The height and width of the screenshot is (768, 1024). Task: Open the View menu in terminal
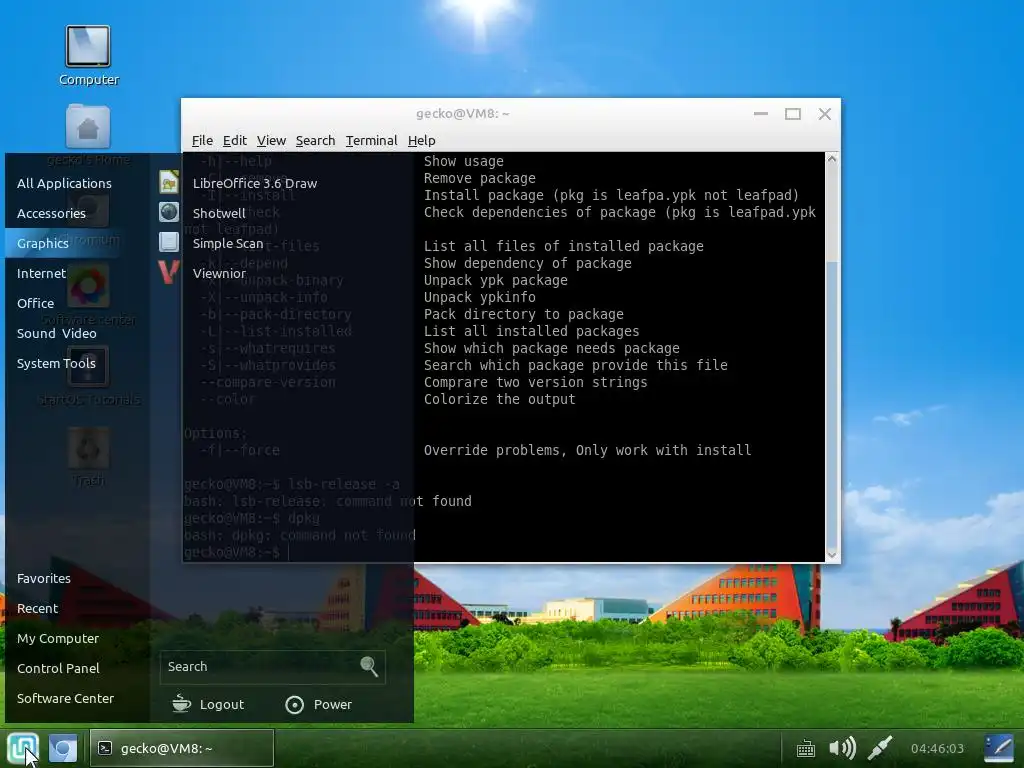[x=271, y=140]
